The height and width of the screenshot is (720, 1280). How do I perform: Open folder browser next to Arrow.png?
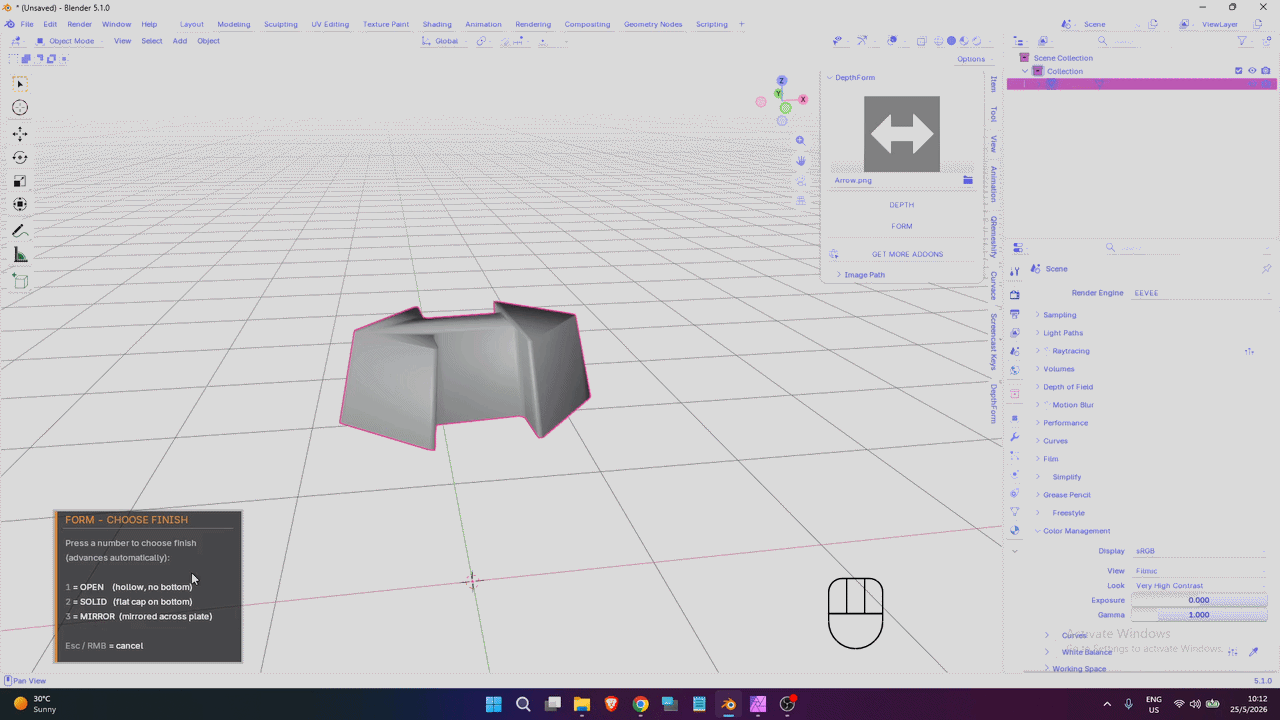tap(968, 181)
